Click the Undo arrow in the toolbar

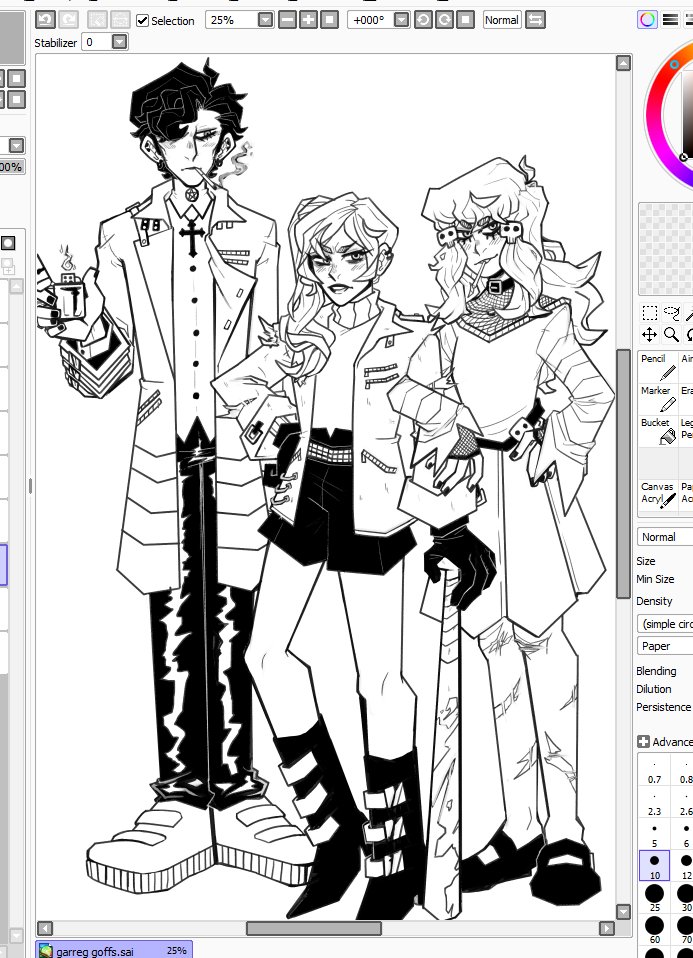(45, 20)
